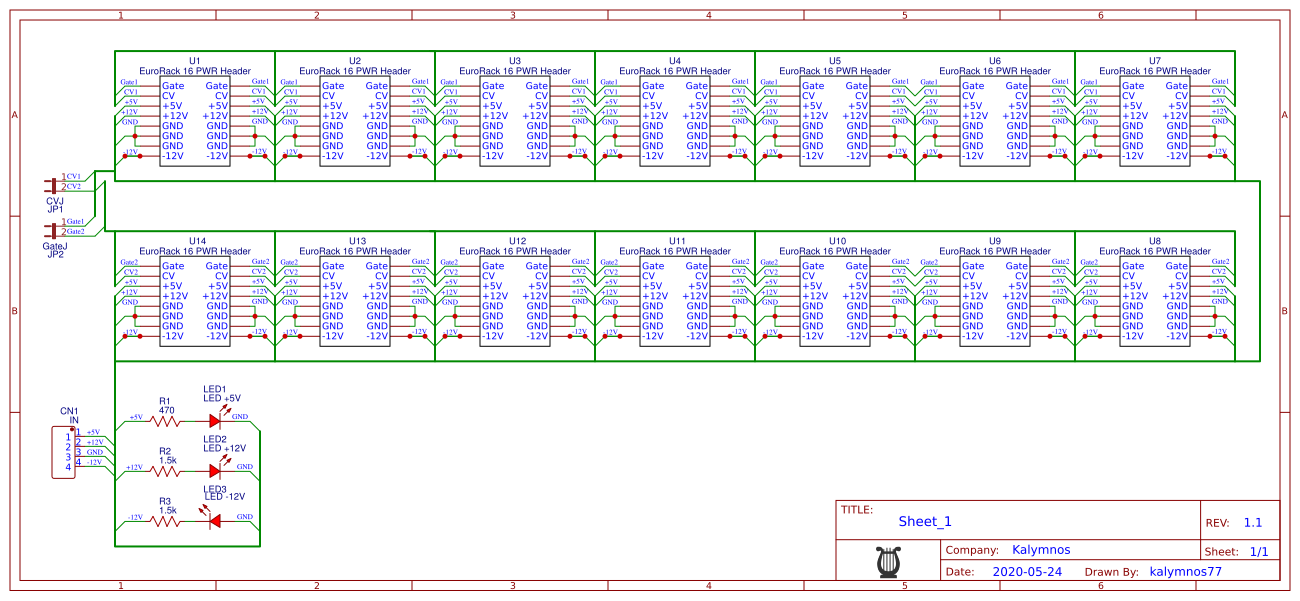Select the LED -12V diode symbol
The image size is (1300, 601).
(214, 520)
